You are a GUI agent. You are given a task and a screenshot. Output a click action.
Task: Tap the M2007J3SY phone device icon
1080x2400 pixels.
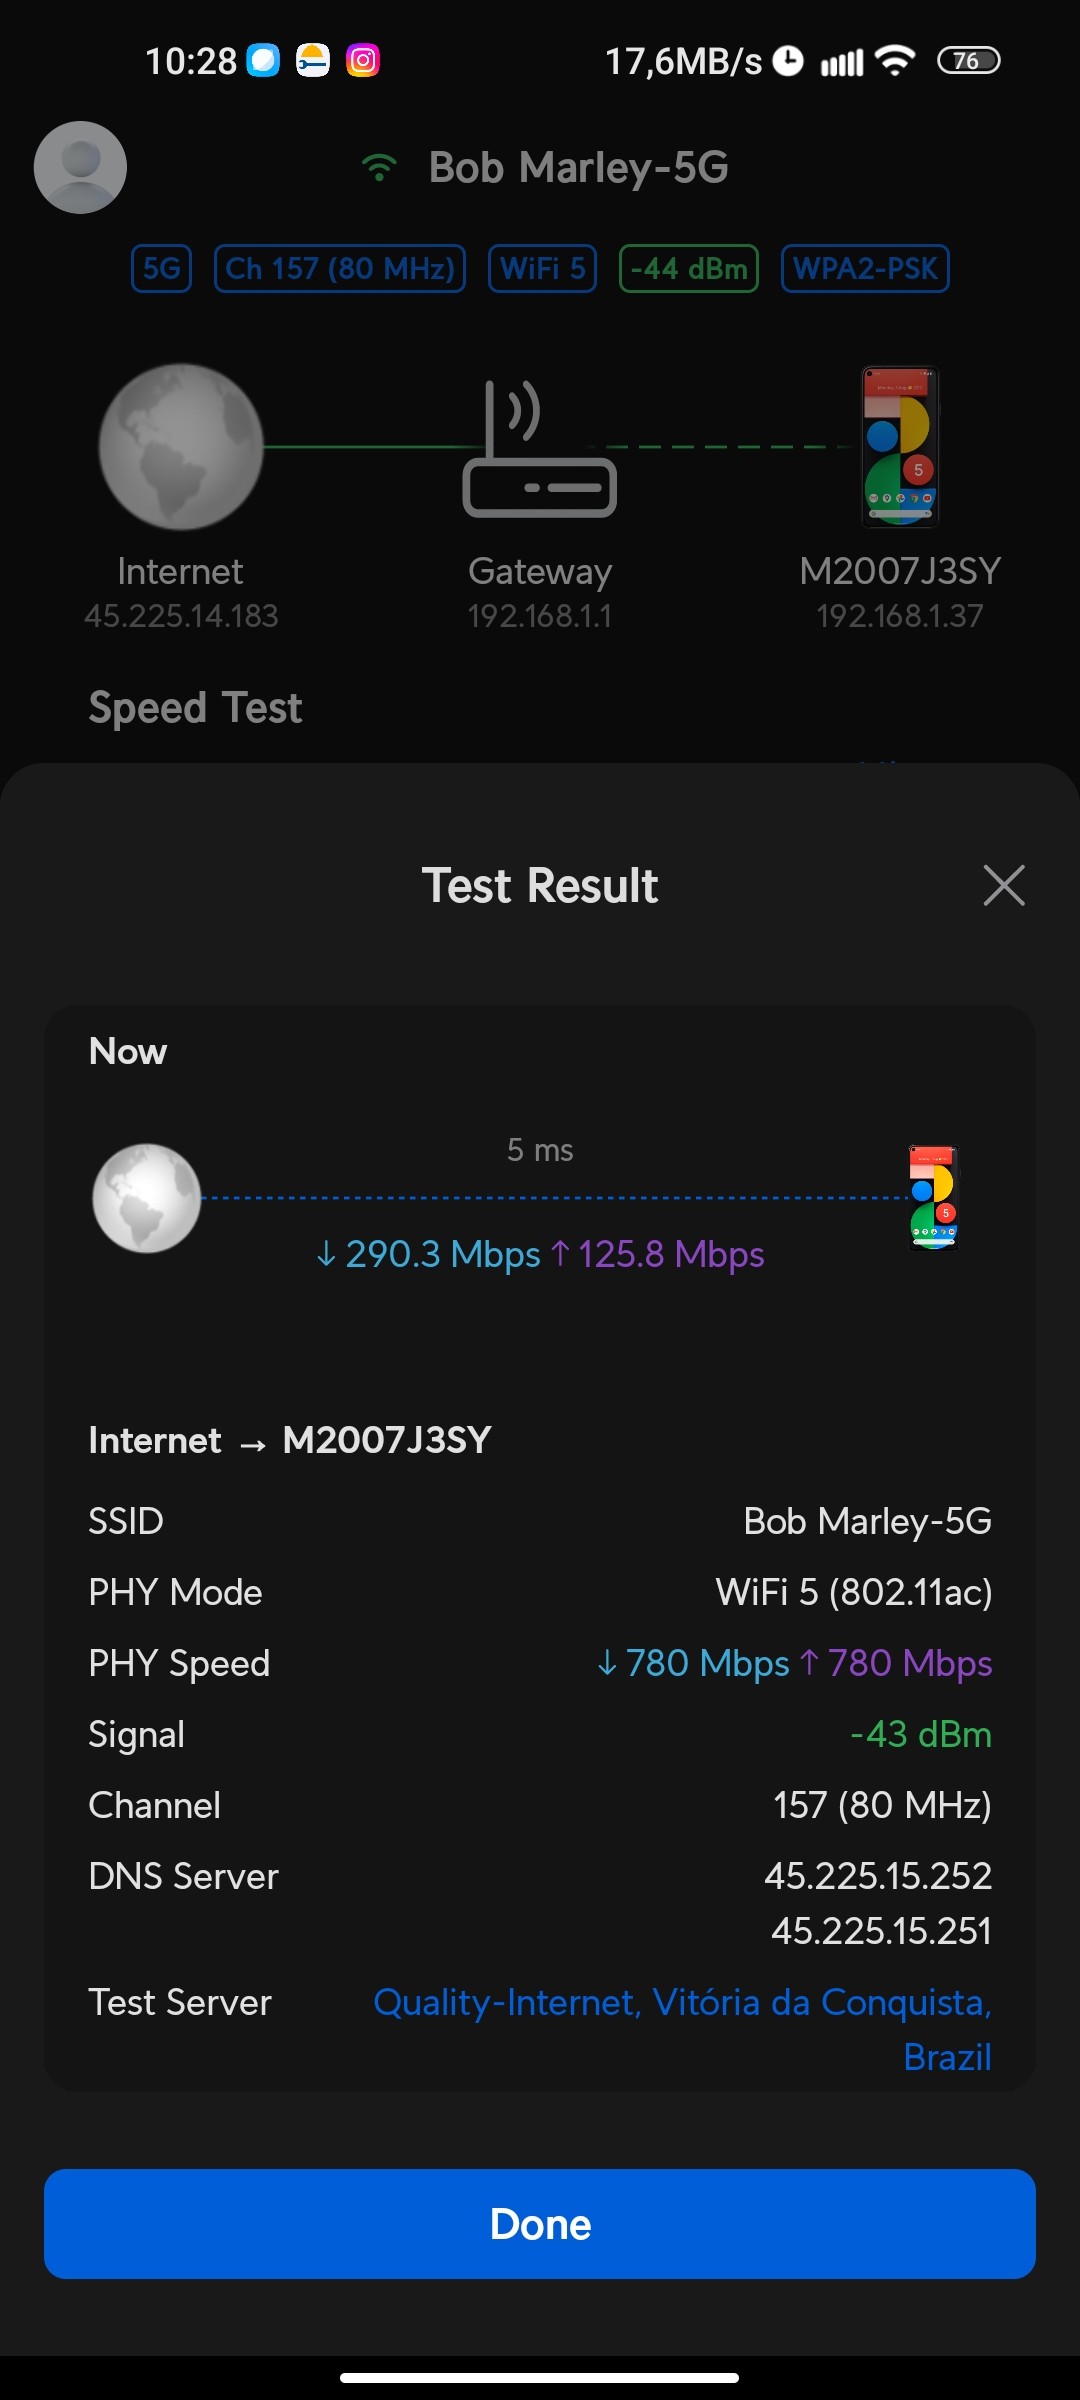point(900,446)
